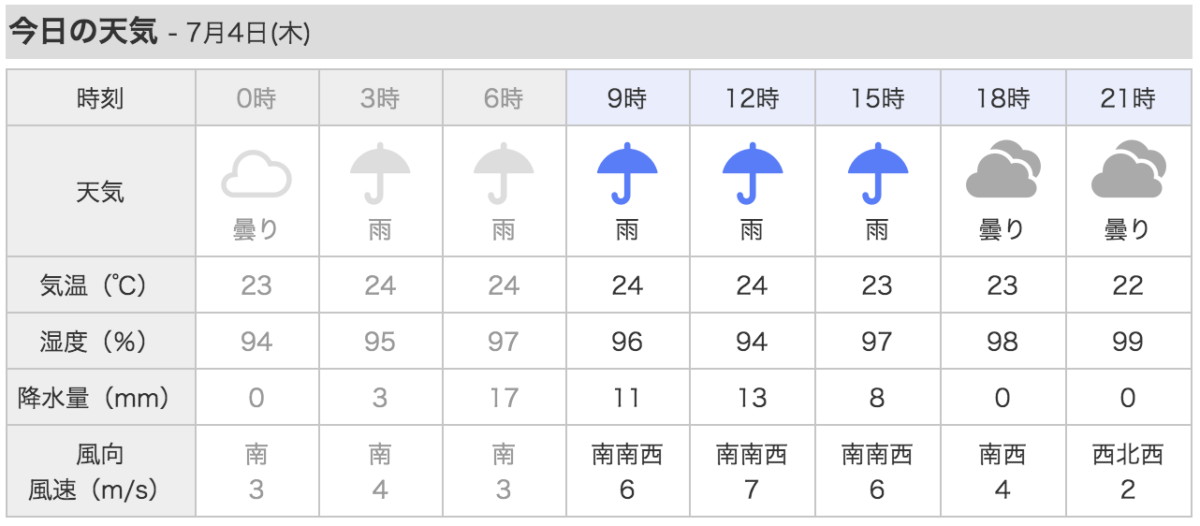Click the 12時 column header
This screenshot has height=526, width=1200.
[x=752, y=98]
